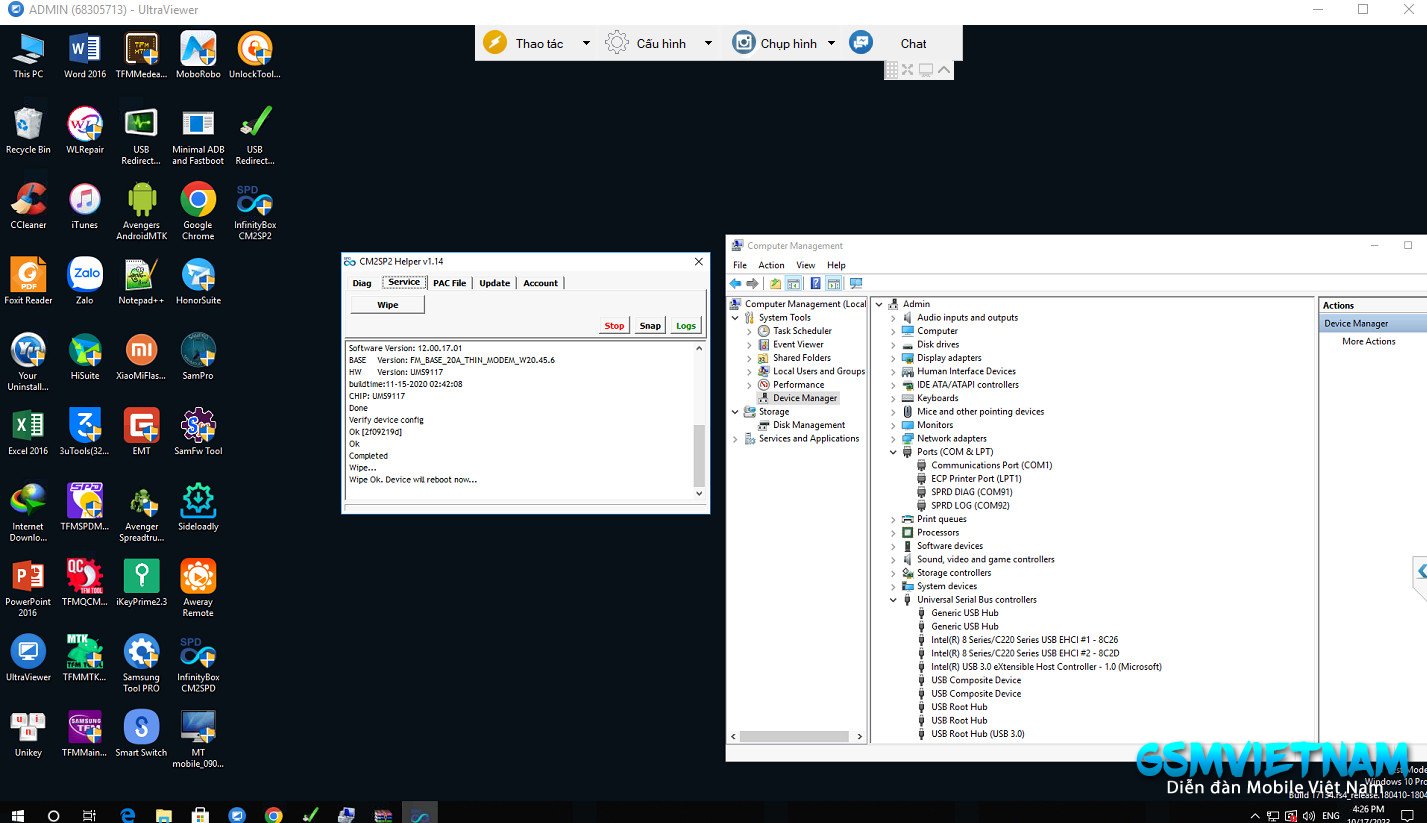This screenshot has width=1427, height=823.
Task: Launch MoboRobo from the desktop
Action: (x=198, y=55)
